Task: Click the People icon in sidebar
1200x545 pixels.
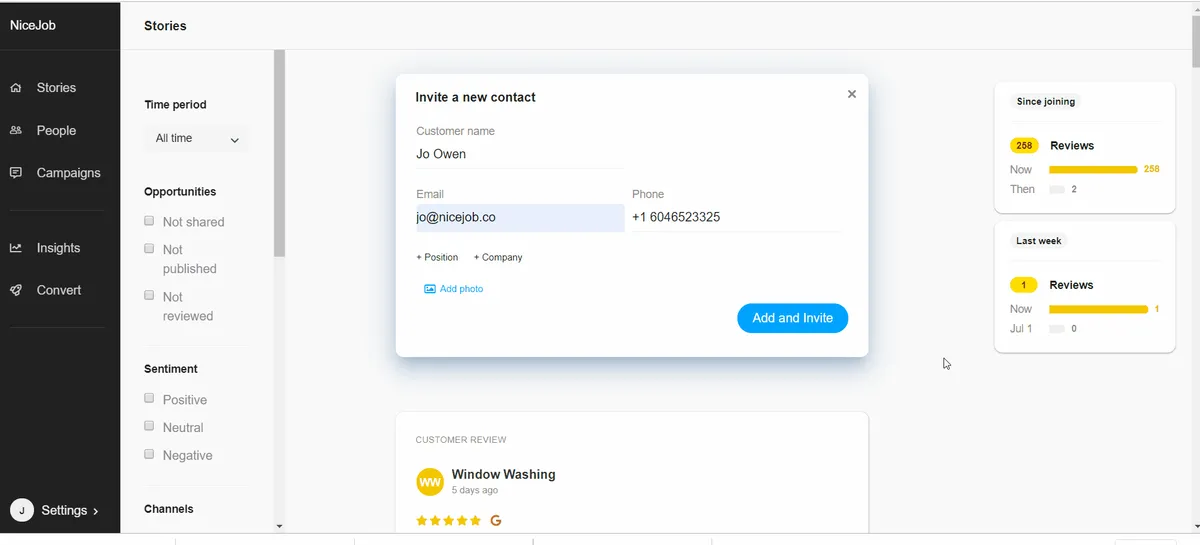Action: coord(16,130)
